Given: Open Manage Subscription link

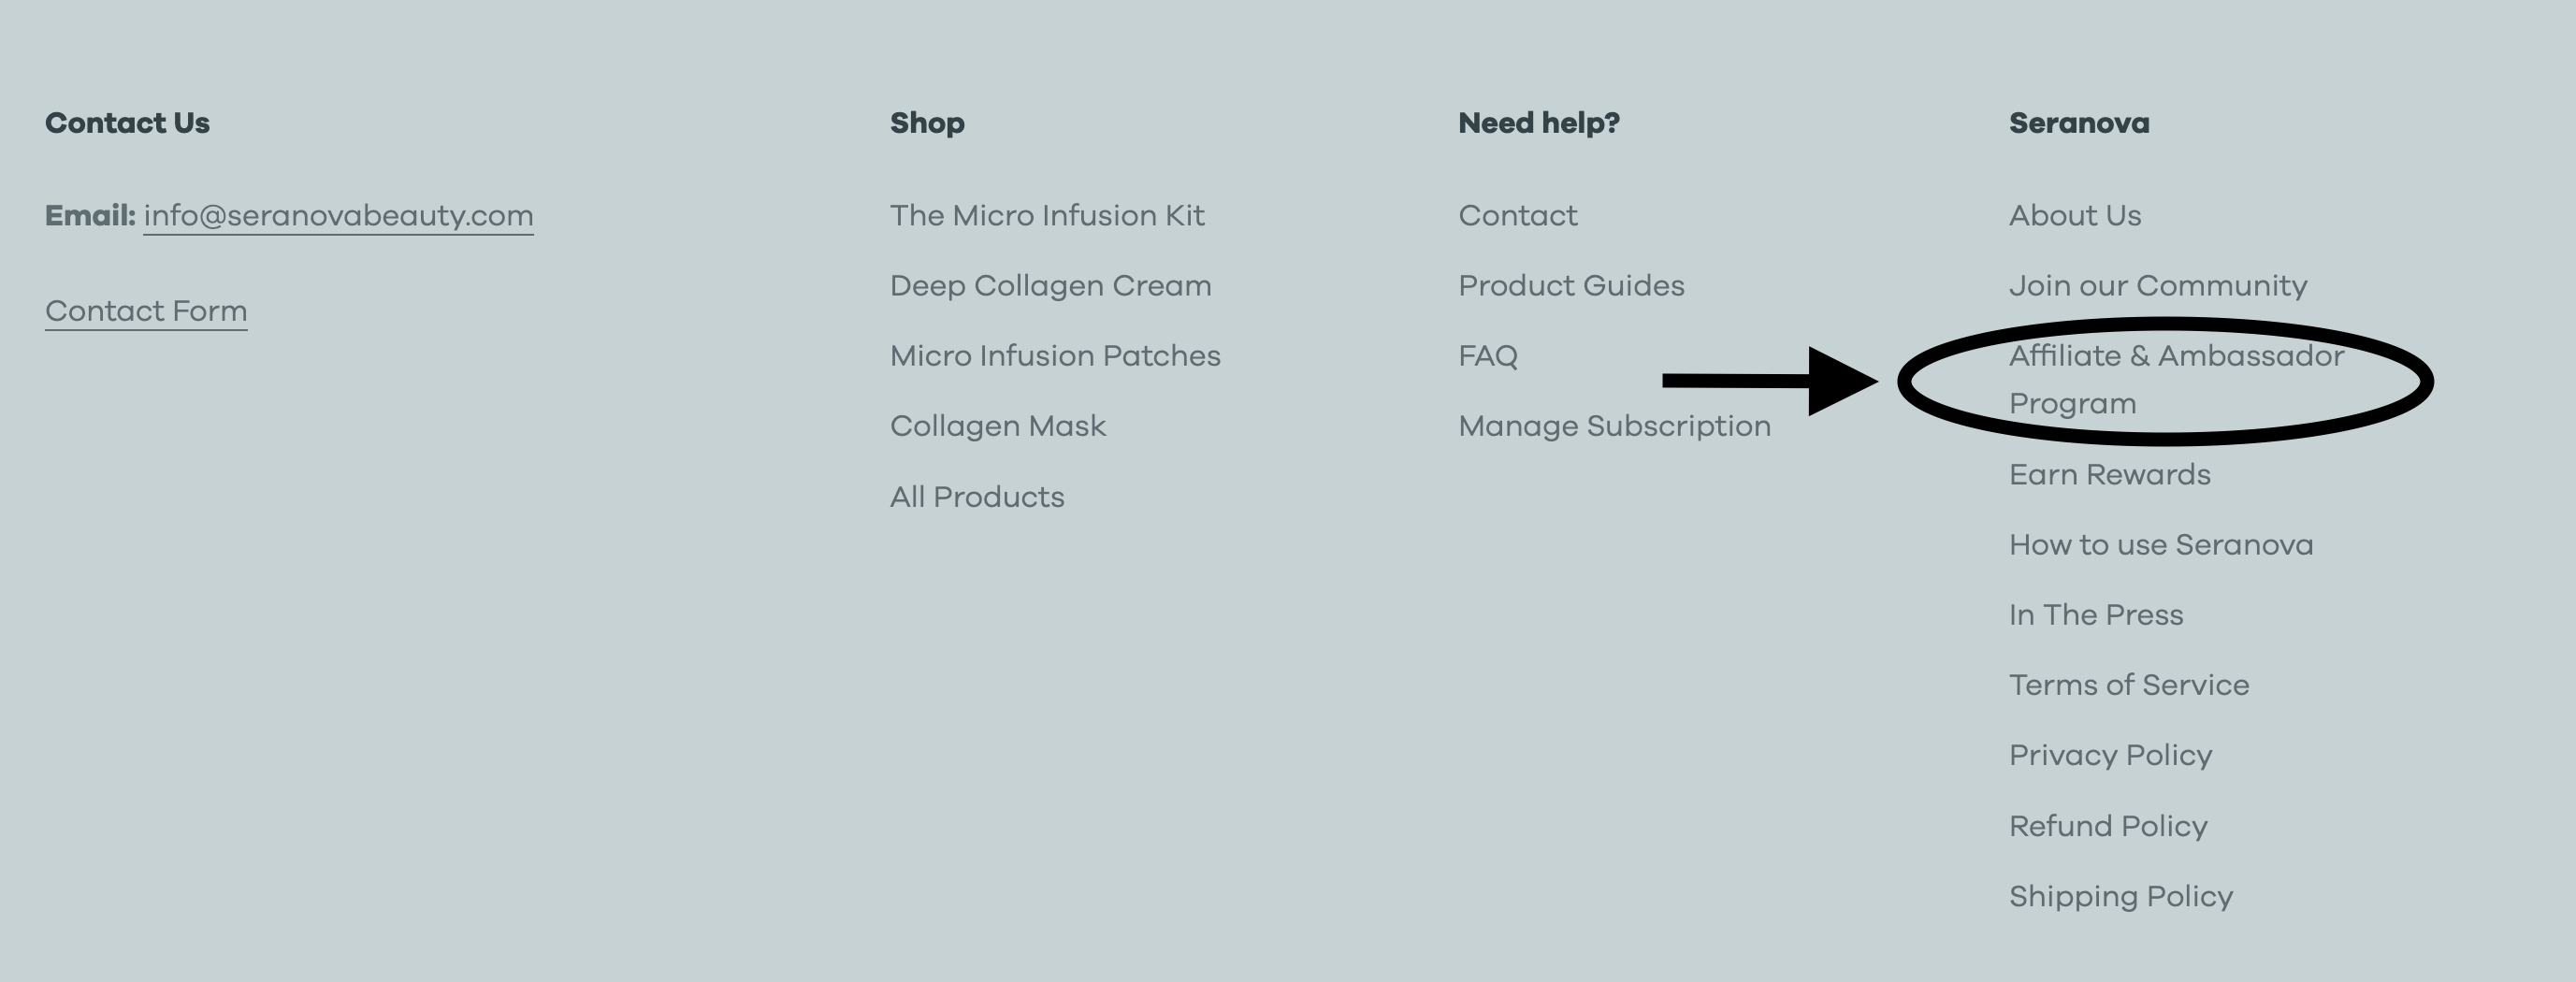Looking at the screenshot, I should (1614, 426).
